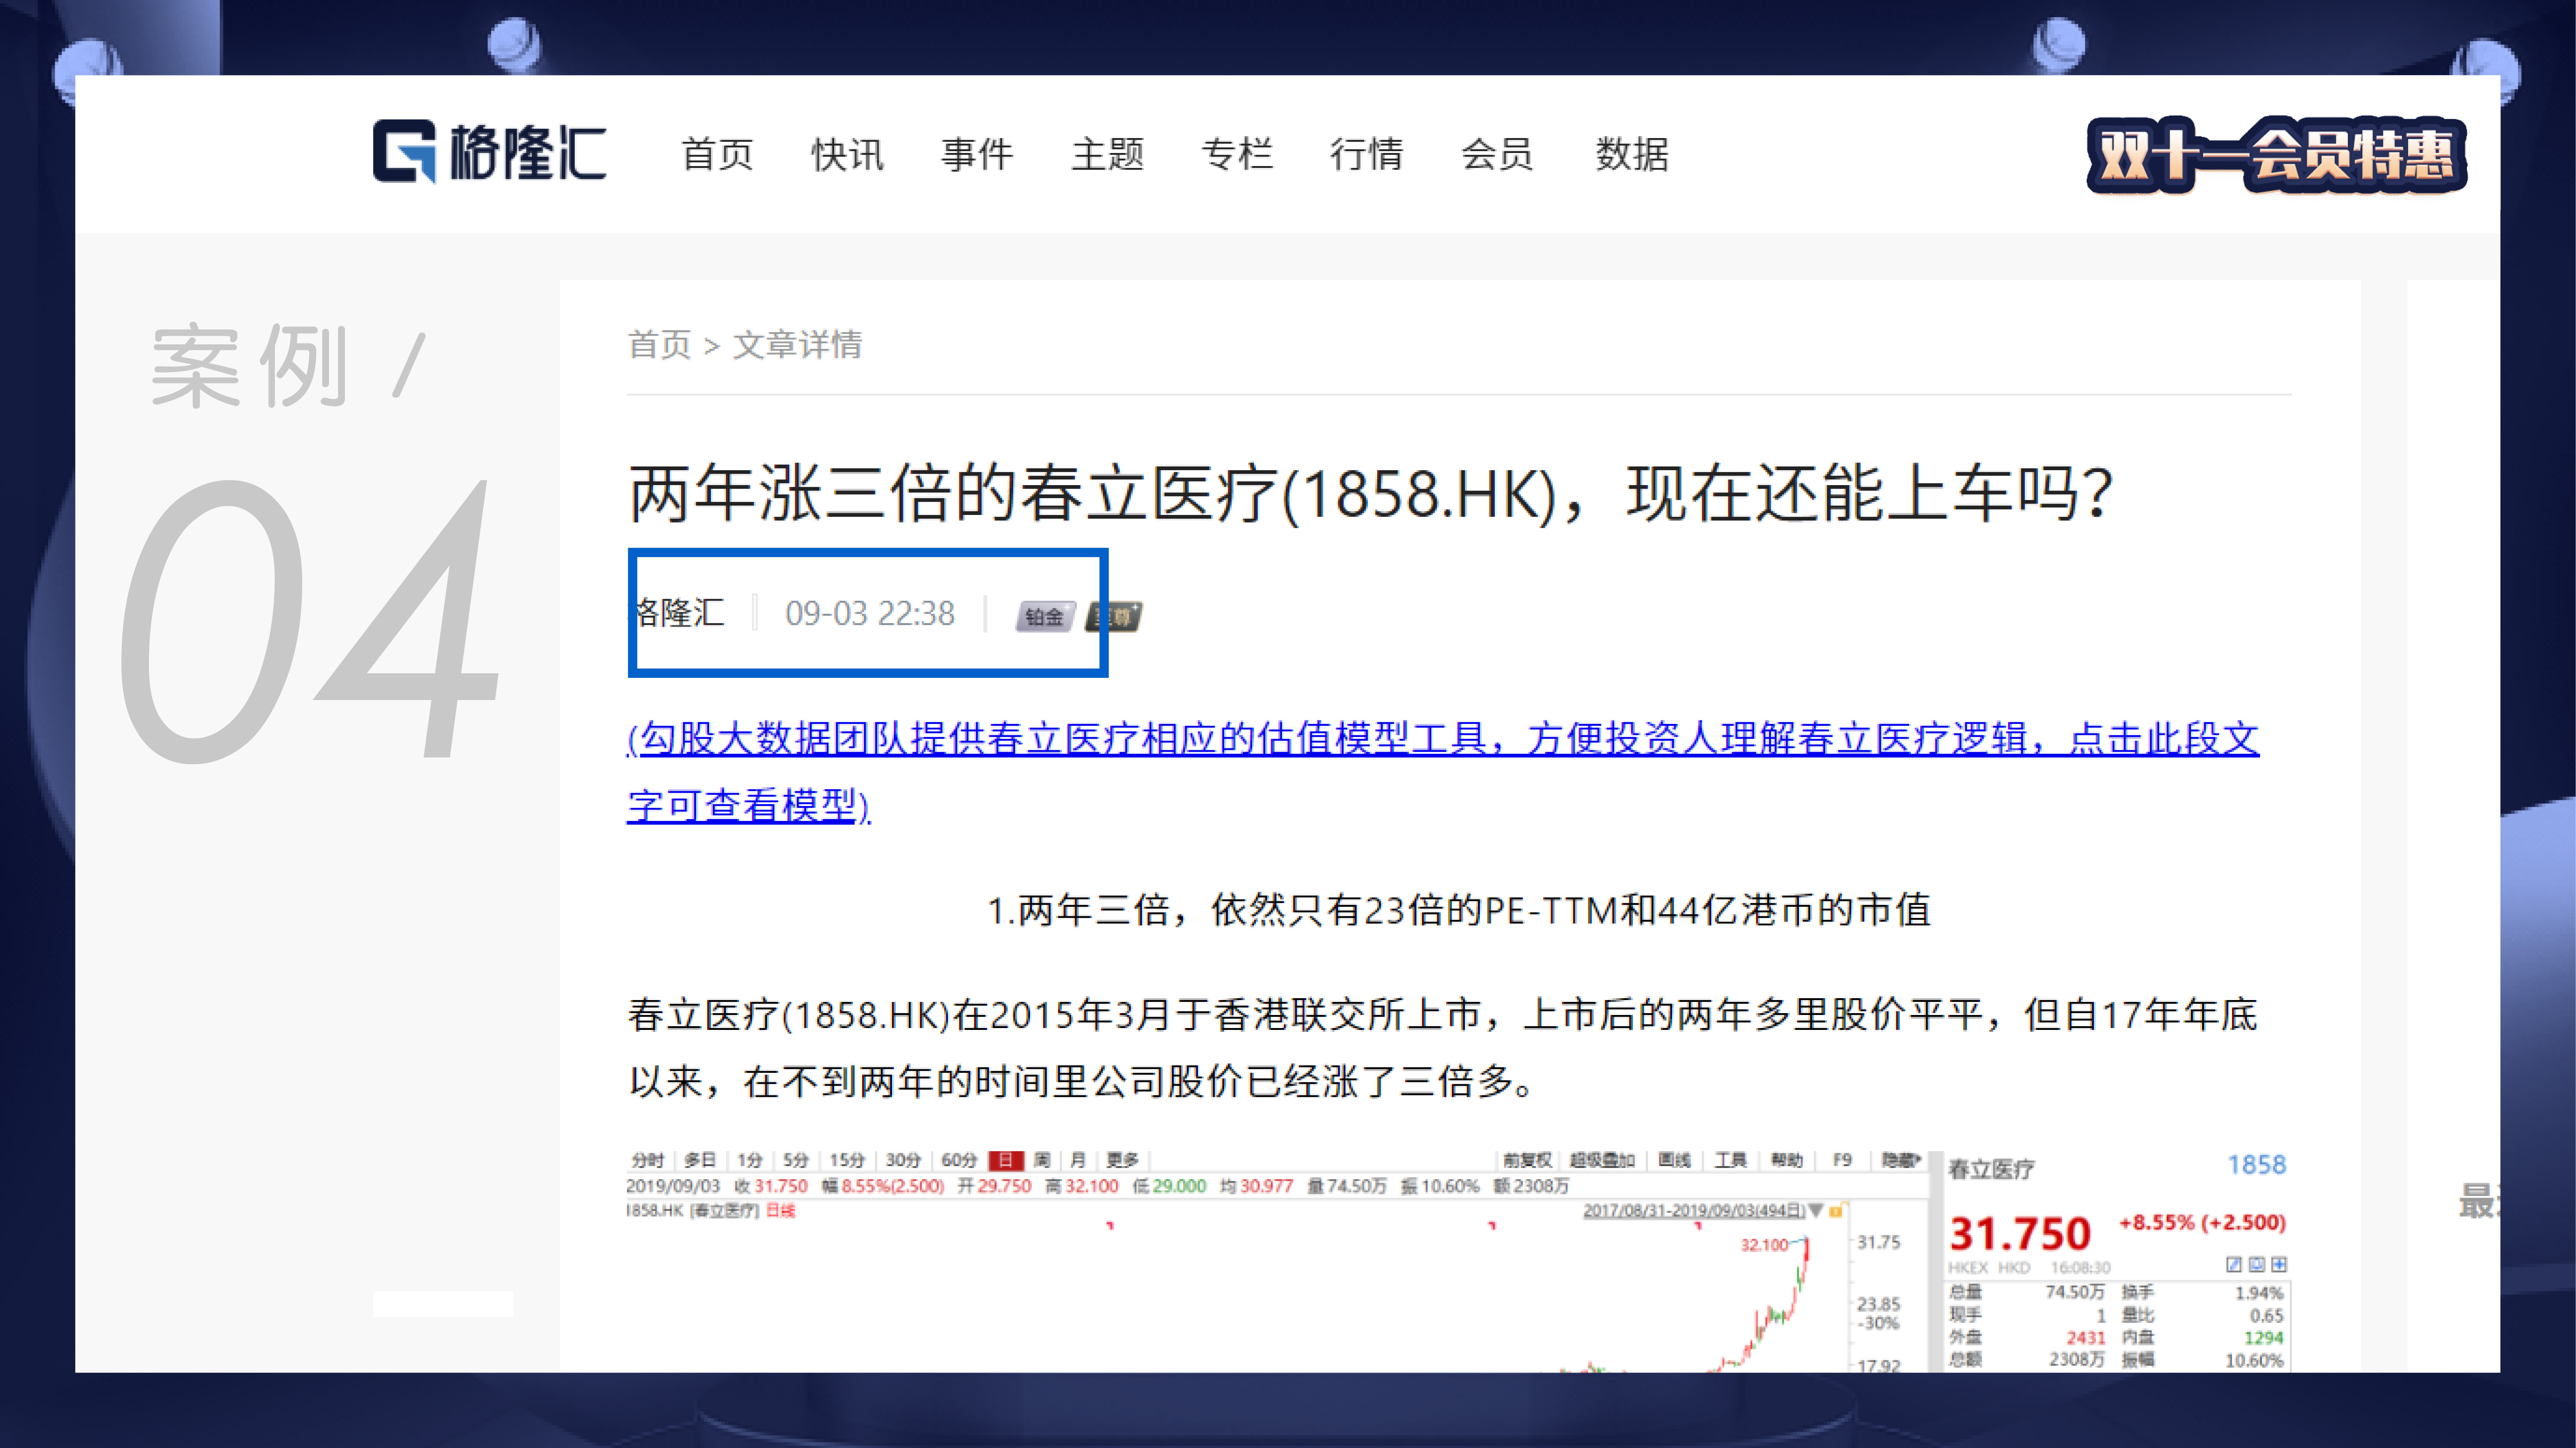Open the 数据 navigation item
The image size is (2576, 1448).
(1632, 155)
